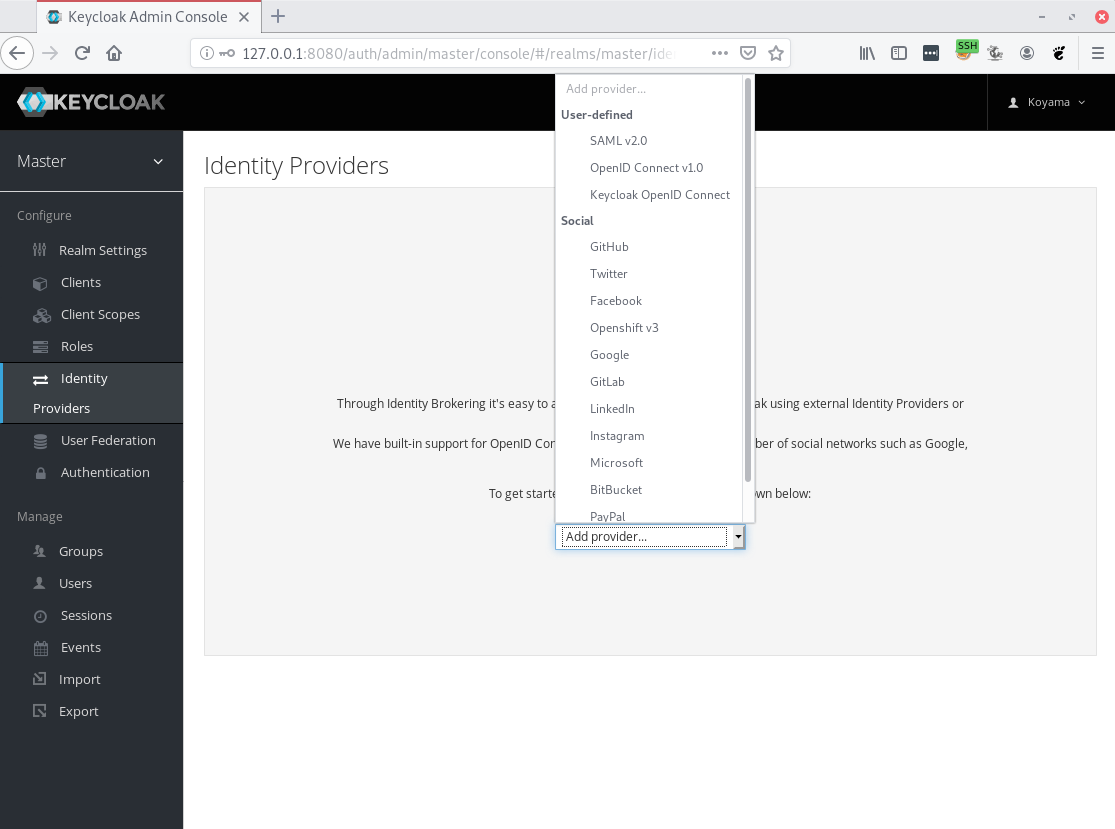Click the Realm Settings sliders icon
The width and height of the screenshot is (1115, 829).
pyautogui.click(x=40, y=250)
